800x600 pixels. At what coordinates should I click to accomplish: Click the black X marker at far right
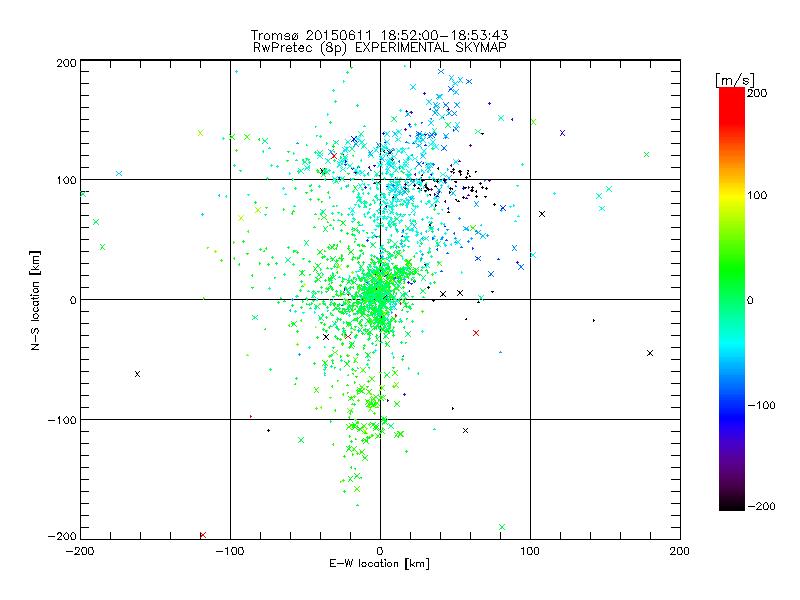pyautogui.click(x=649, y=353)
